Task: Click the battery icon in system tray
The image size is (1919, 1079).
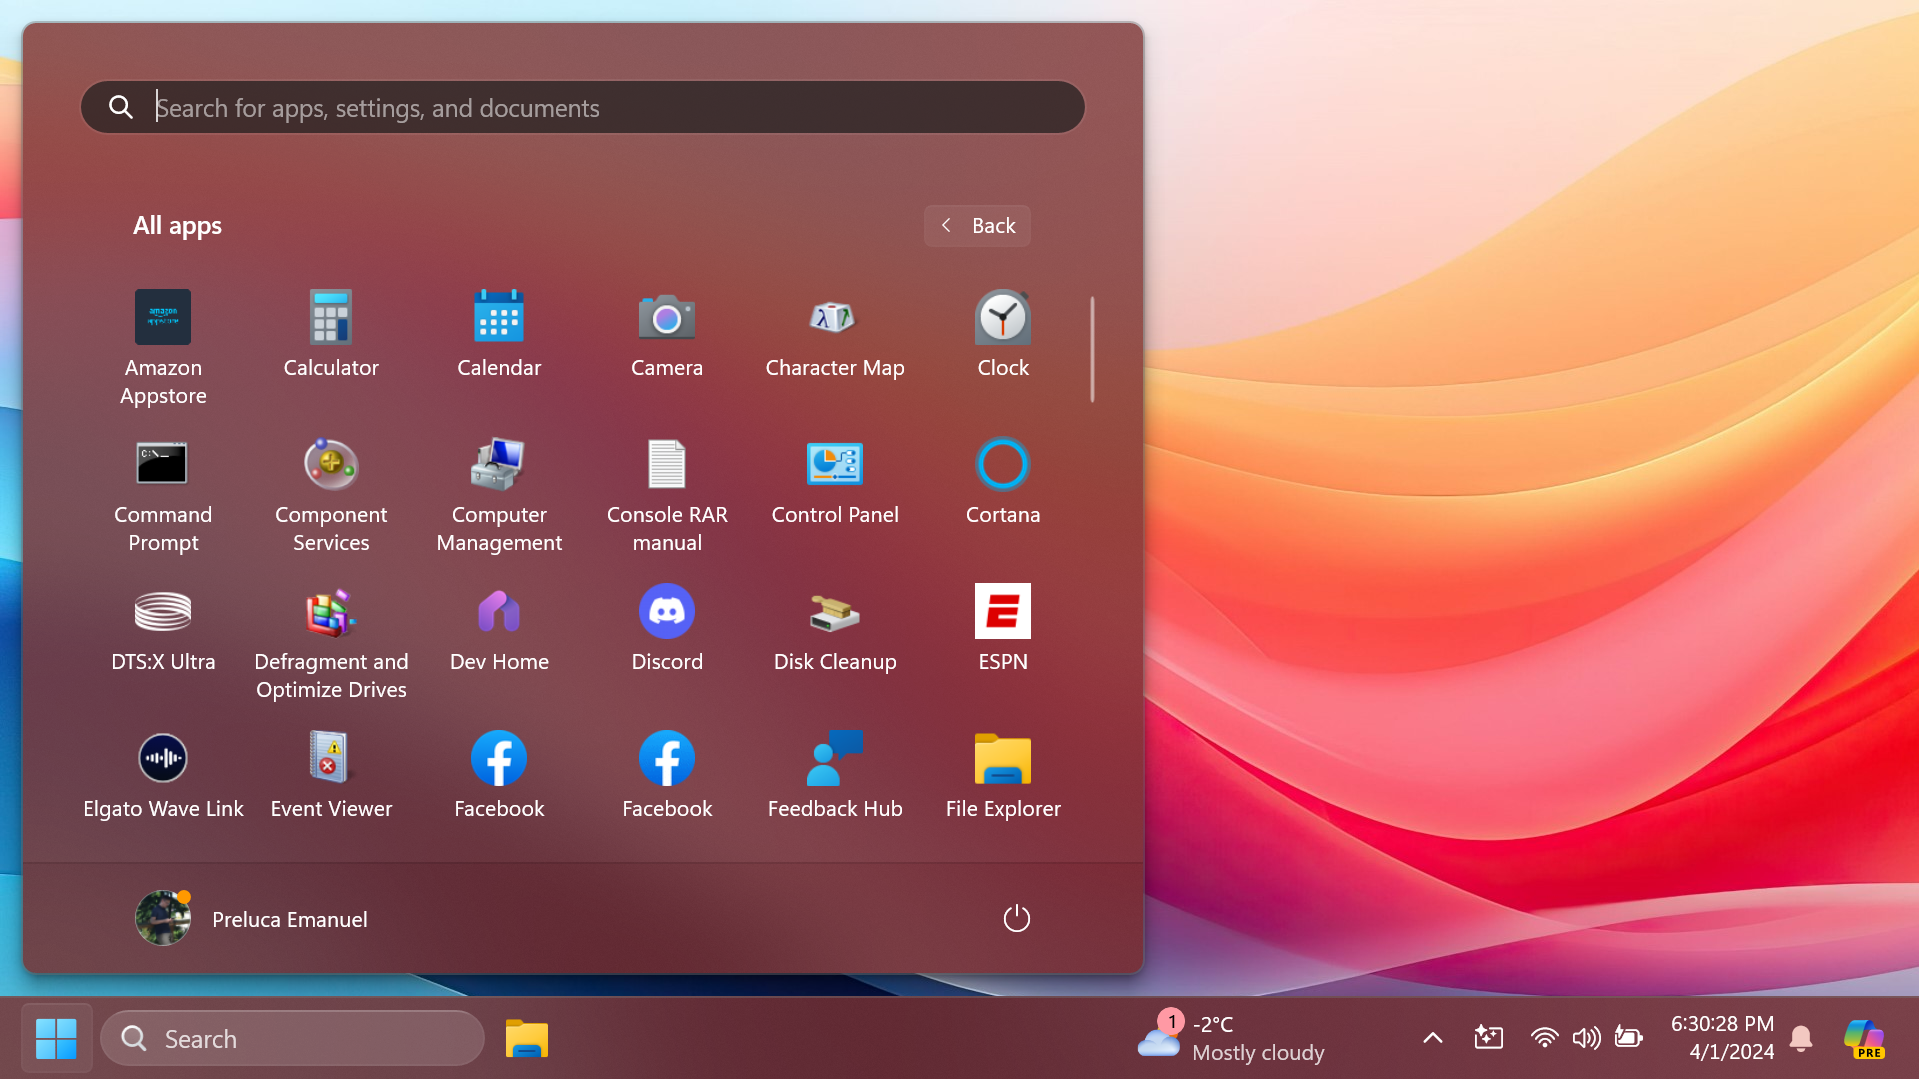Action: pos(1629,1038)
